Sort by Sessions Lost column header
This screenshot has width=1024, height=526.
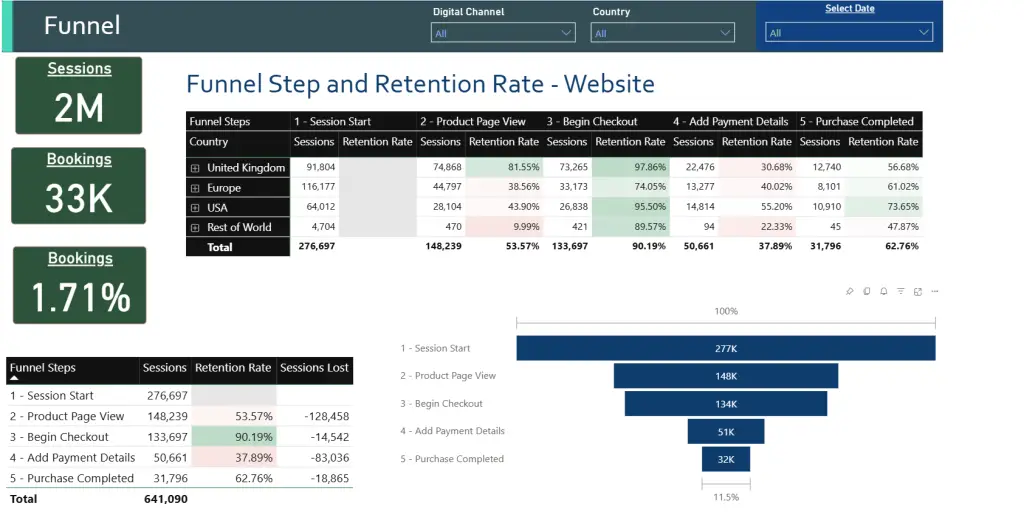point(314,368)
